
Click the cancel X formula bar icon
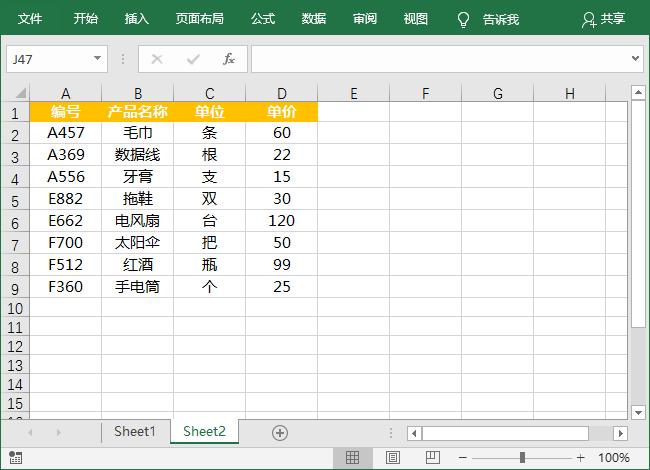click(157, 59)
